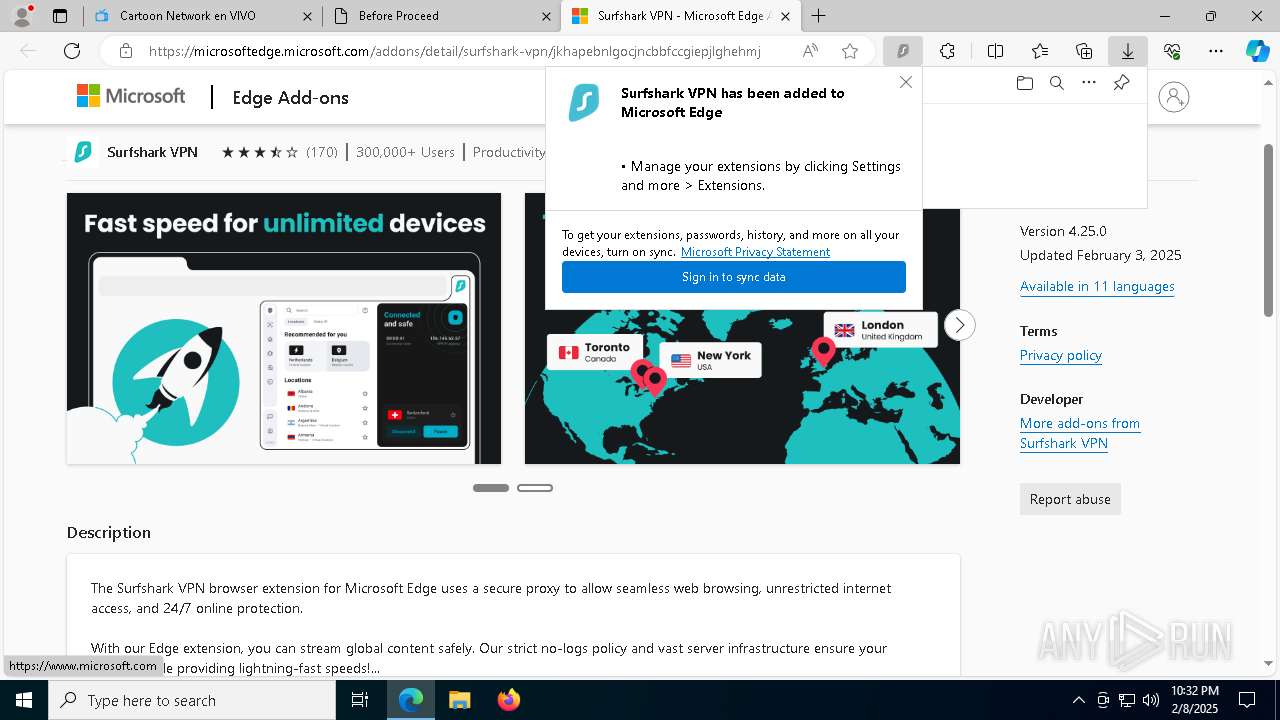Open Edge Add-ons home link

290,97
